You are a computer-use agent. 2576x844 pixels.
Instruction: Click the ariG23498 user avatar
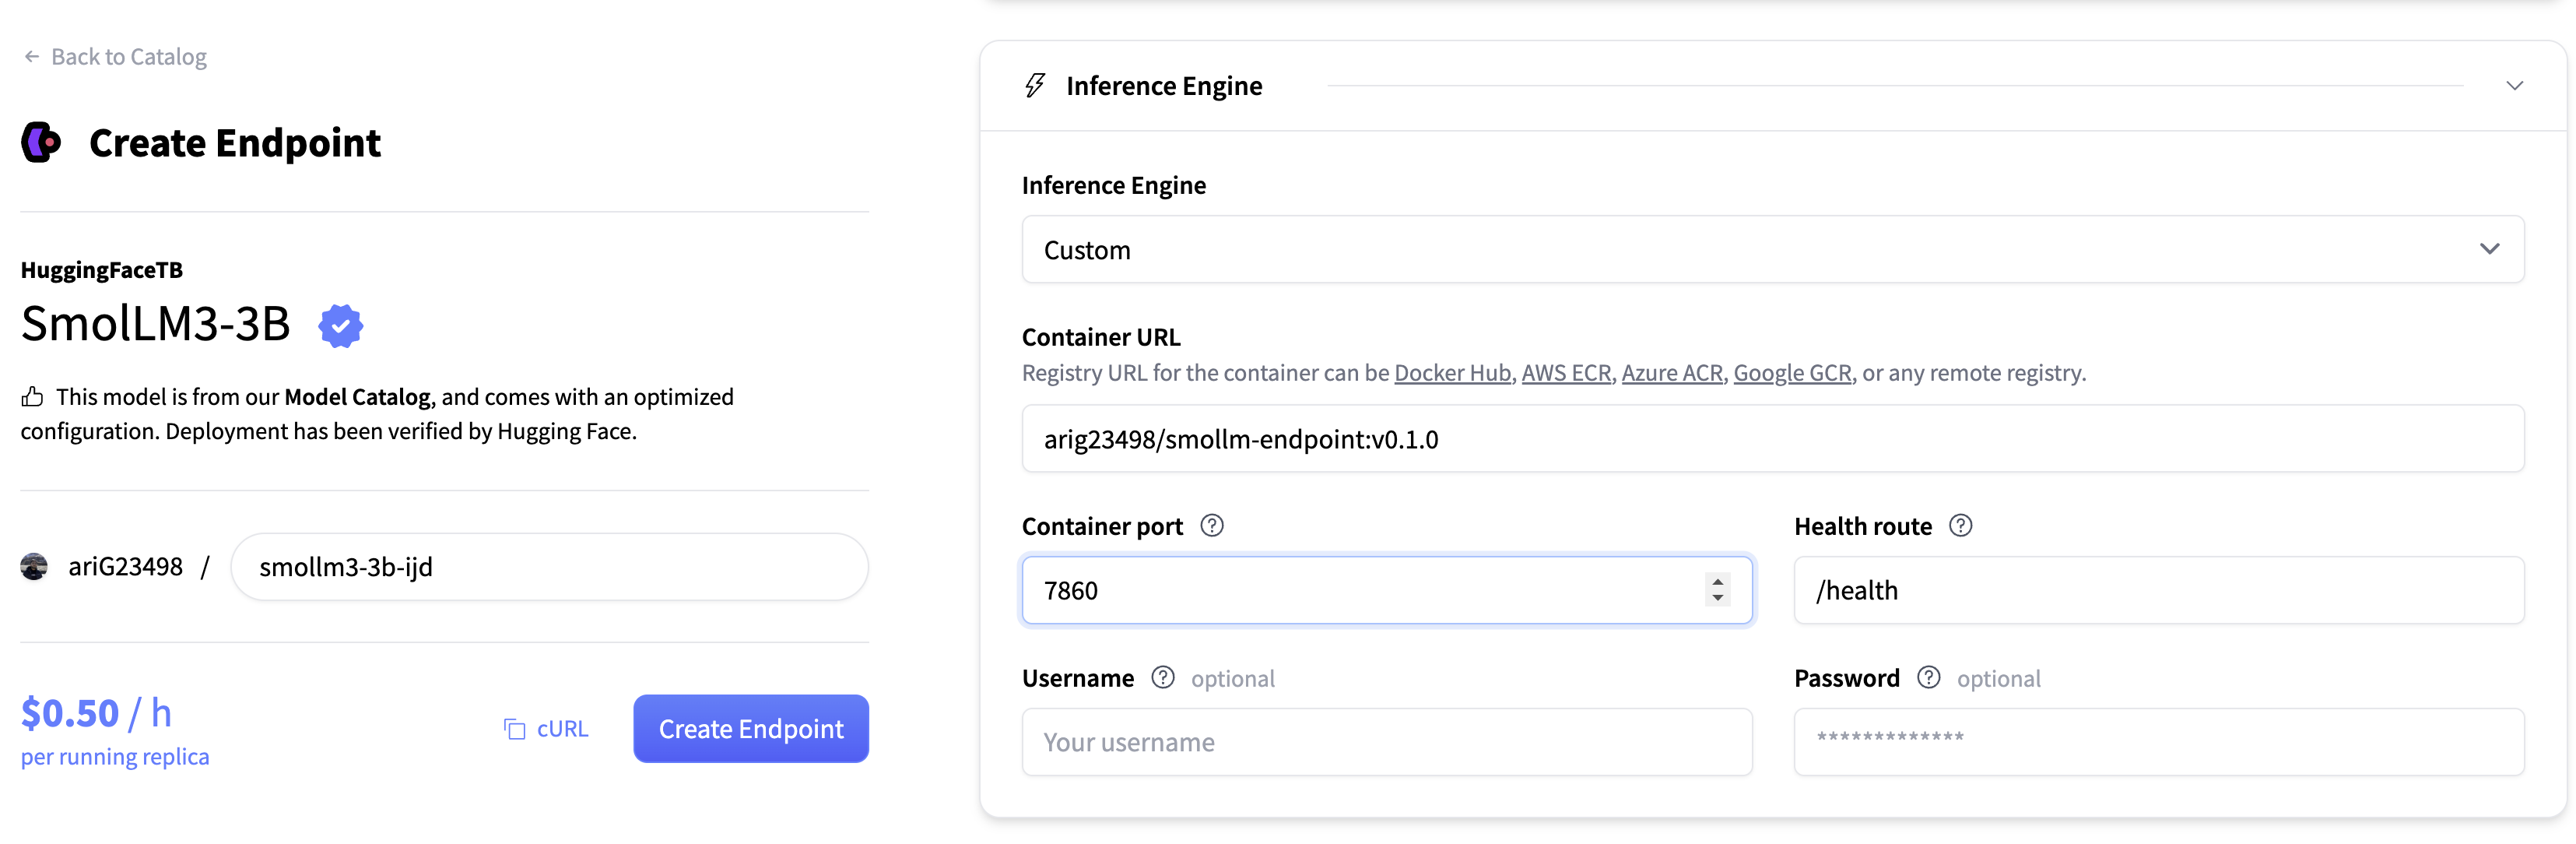pyautogui.click(x=34, y=566)
